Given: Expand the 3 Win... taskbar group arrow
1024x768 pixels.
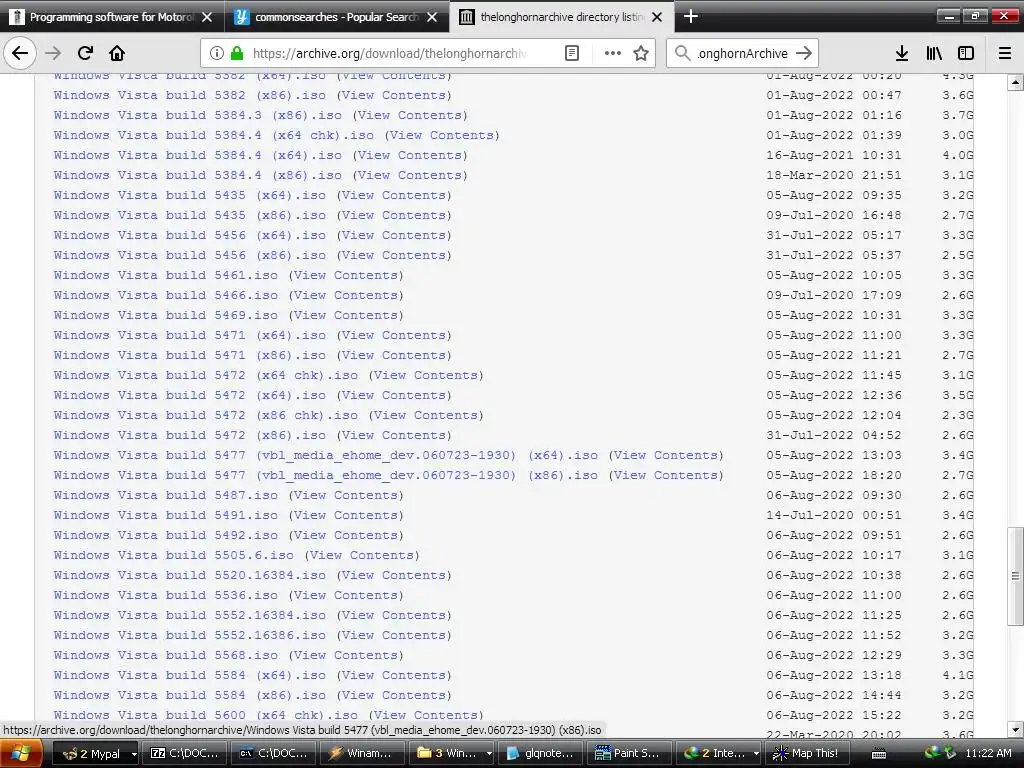Looking at the screenshot, I should (x=488, y=754).
